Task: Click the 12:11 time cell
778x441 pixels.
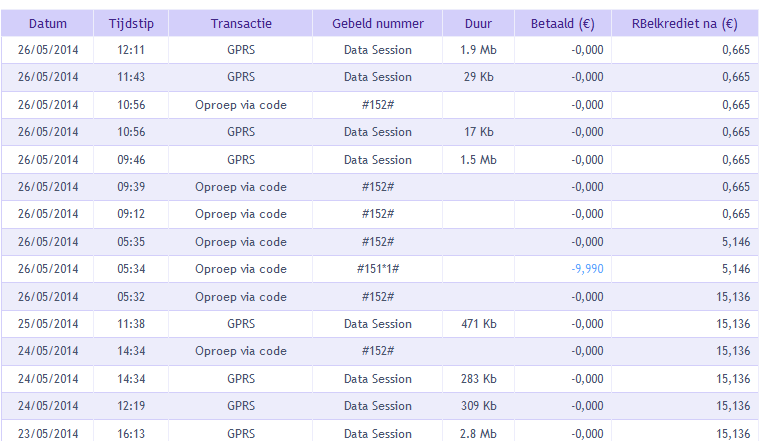Action: [x=130, y=49]
